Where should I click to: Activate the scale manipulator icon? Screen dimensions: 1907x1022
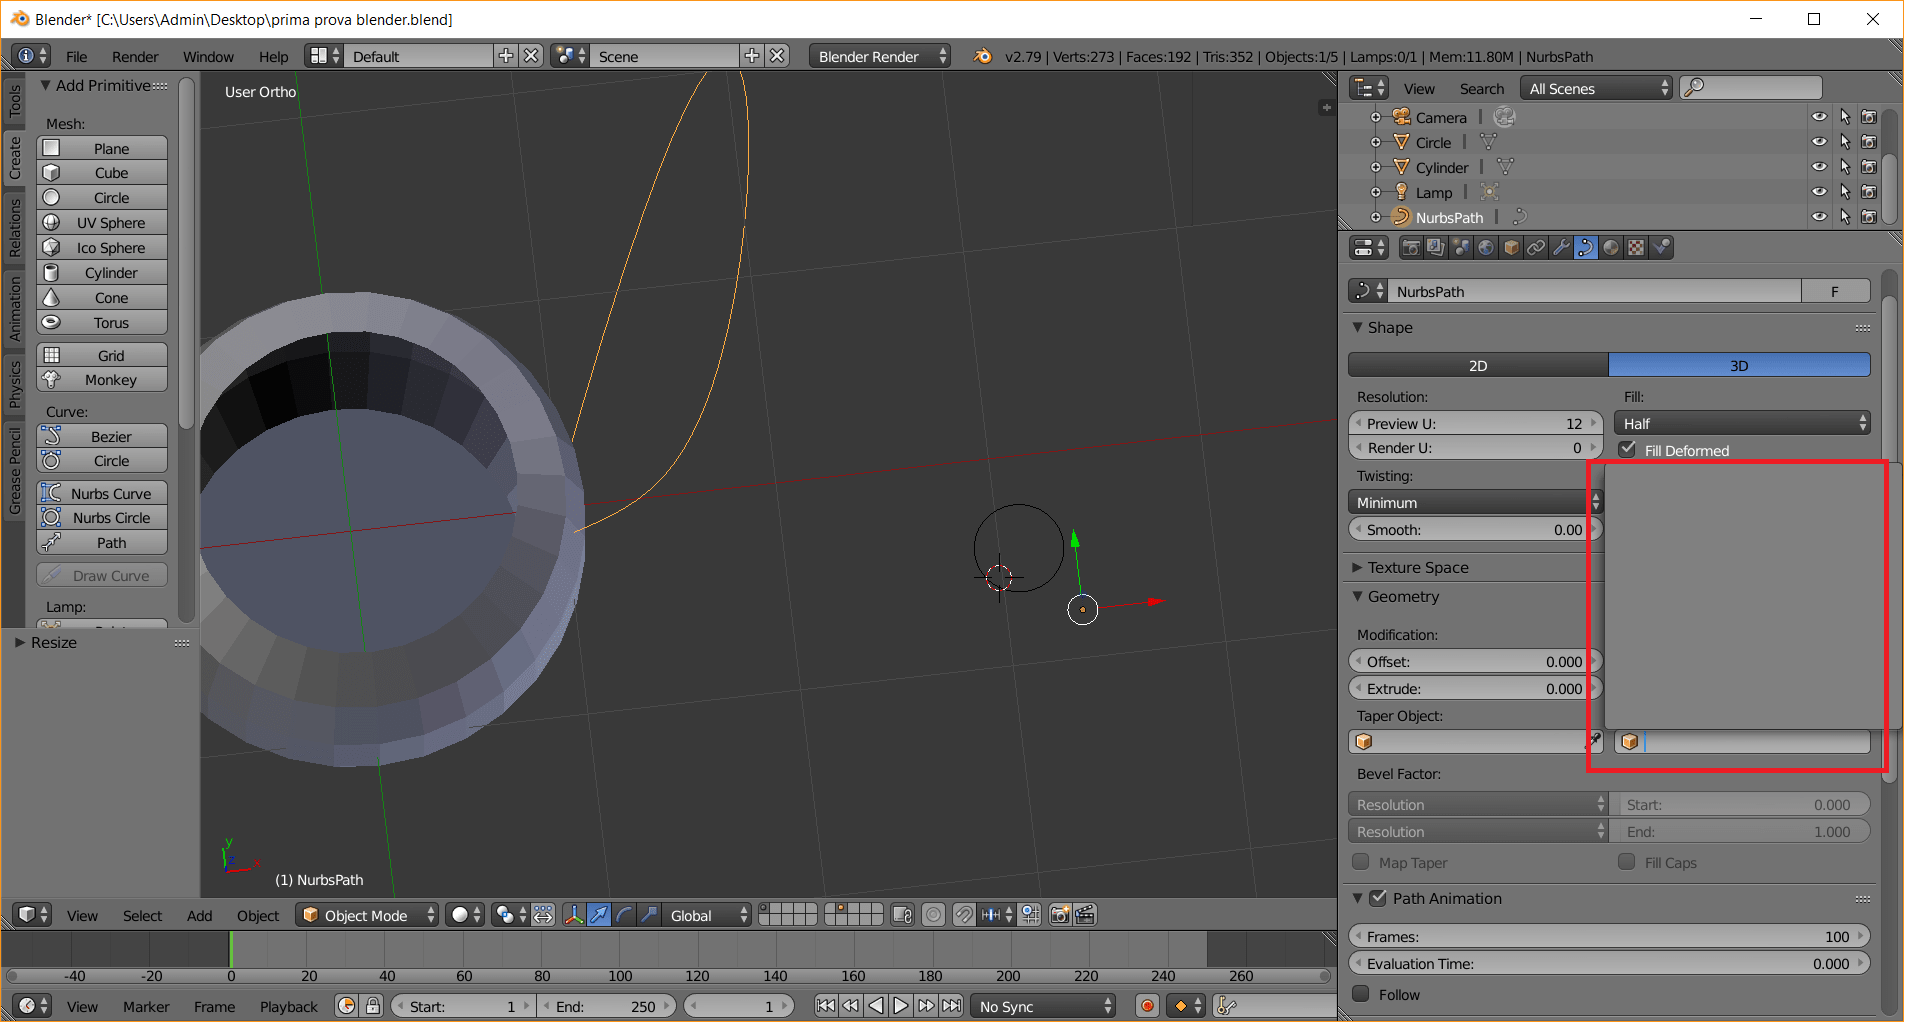[649, 915]
